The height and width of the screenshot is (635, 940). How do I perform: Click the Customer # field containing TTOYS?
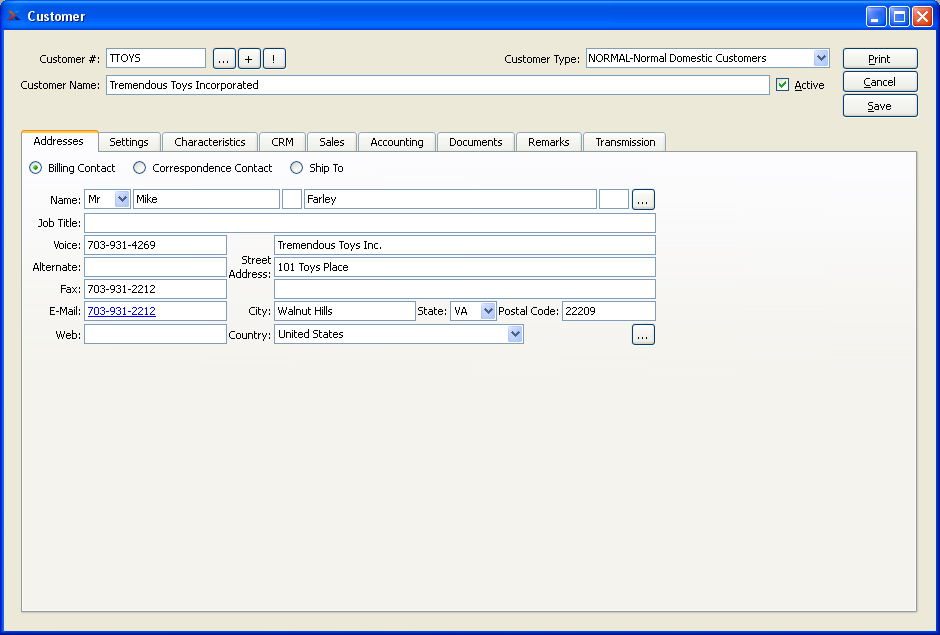[156, 58]
